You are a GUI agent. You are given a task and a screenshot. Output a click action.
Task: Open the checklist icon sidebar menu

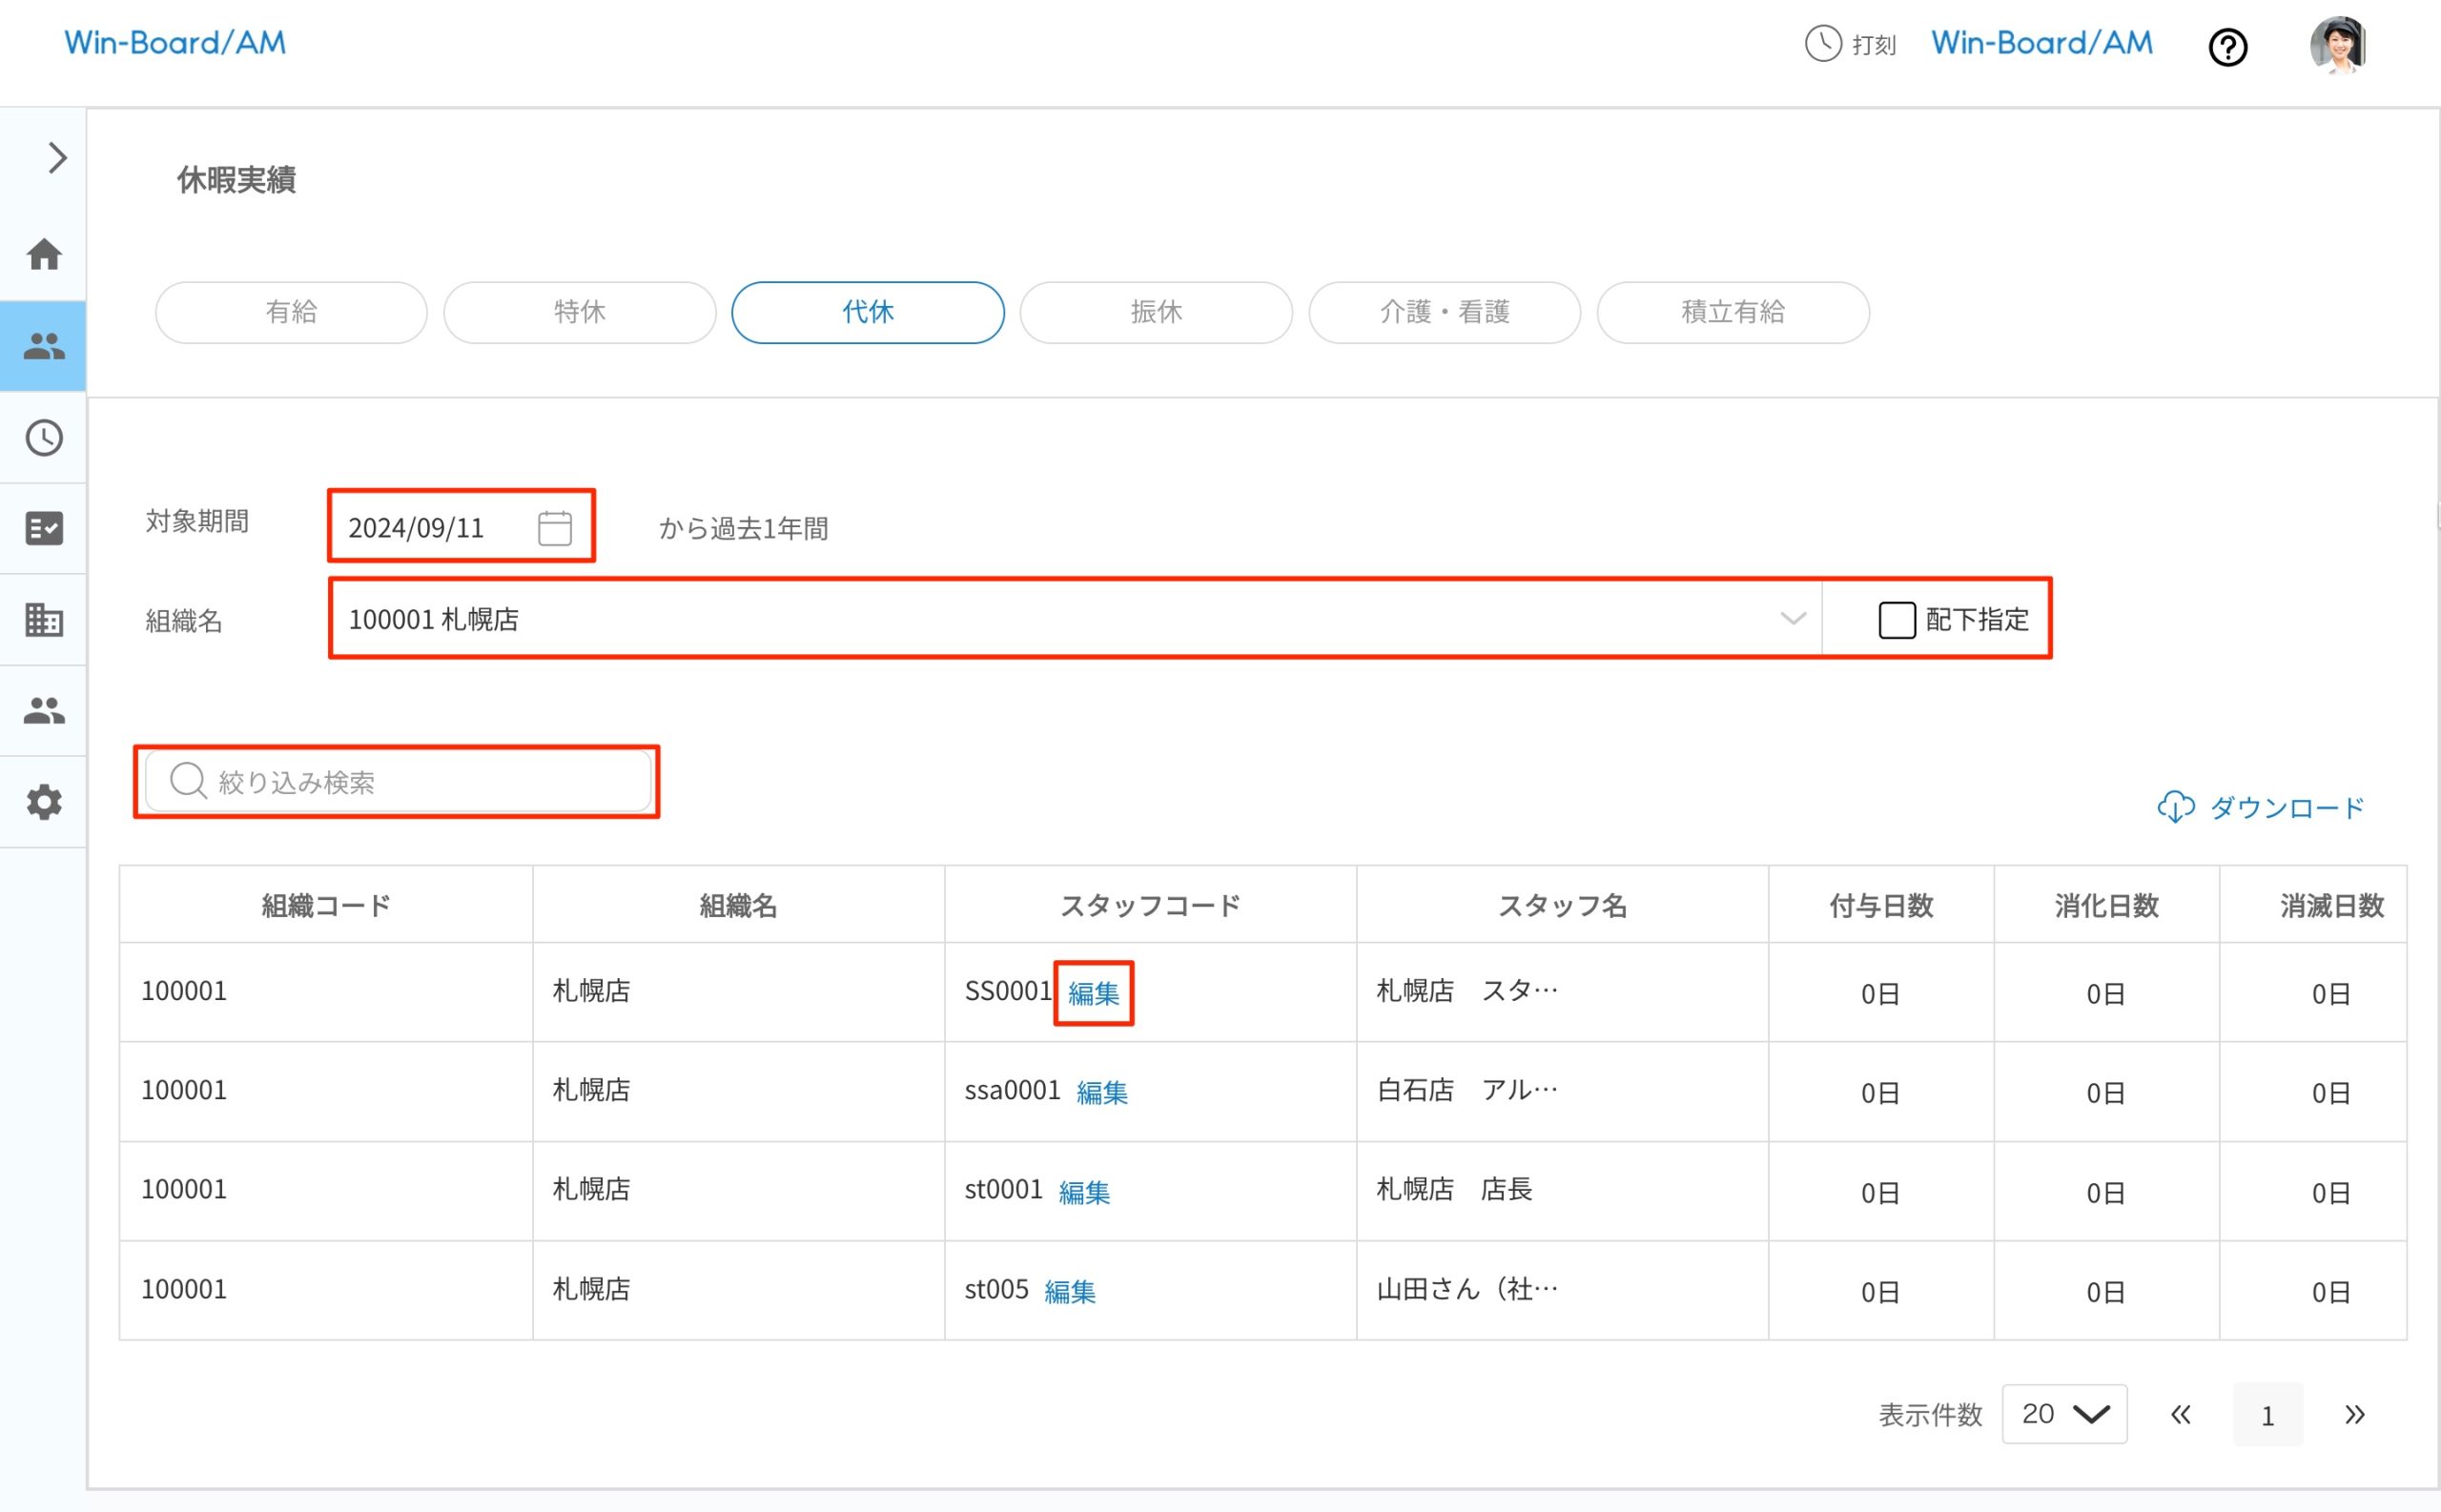point(44,528)
